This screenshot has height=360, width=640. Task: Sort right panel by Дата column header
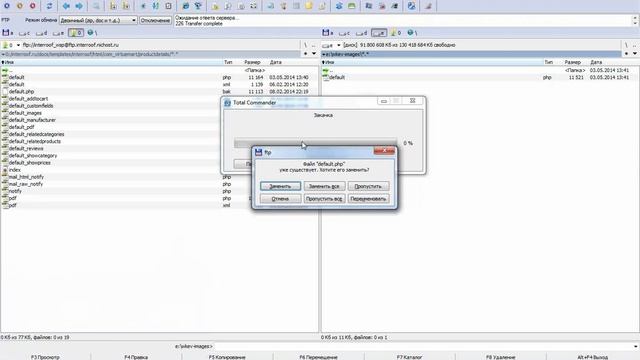coord(596,62)
